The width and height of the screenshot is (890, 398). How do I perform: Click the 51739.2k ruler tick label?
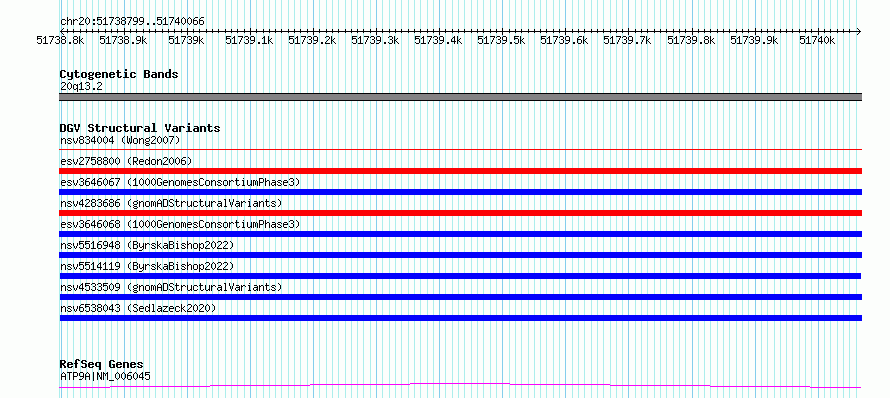click(312, 40)
